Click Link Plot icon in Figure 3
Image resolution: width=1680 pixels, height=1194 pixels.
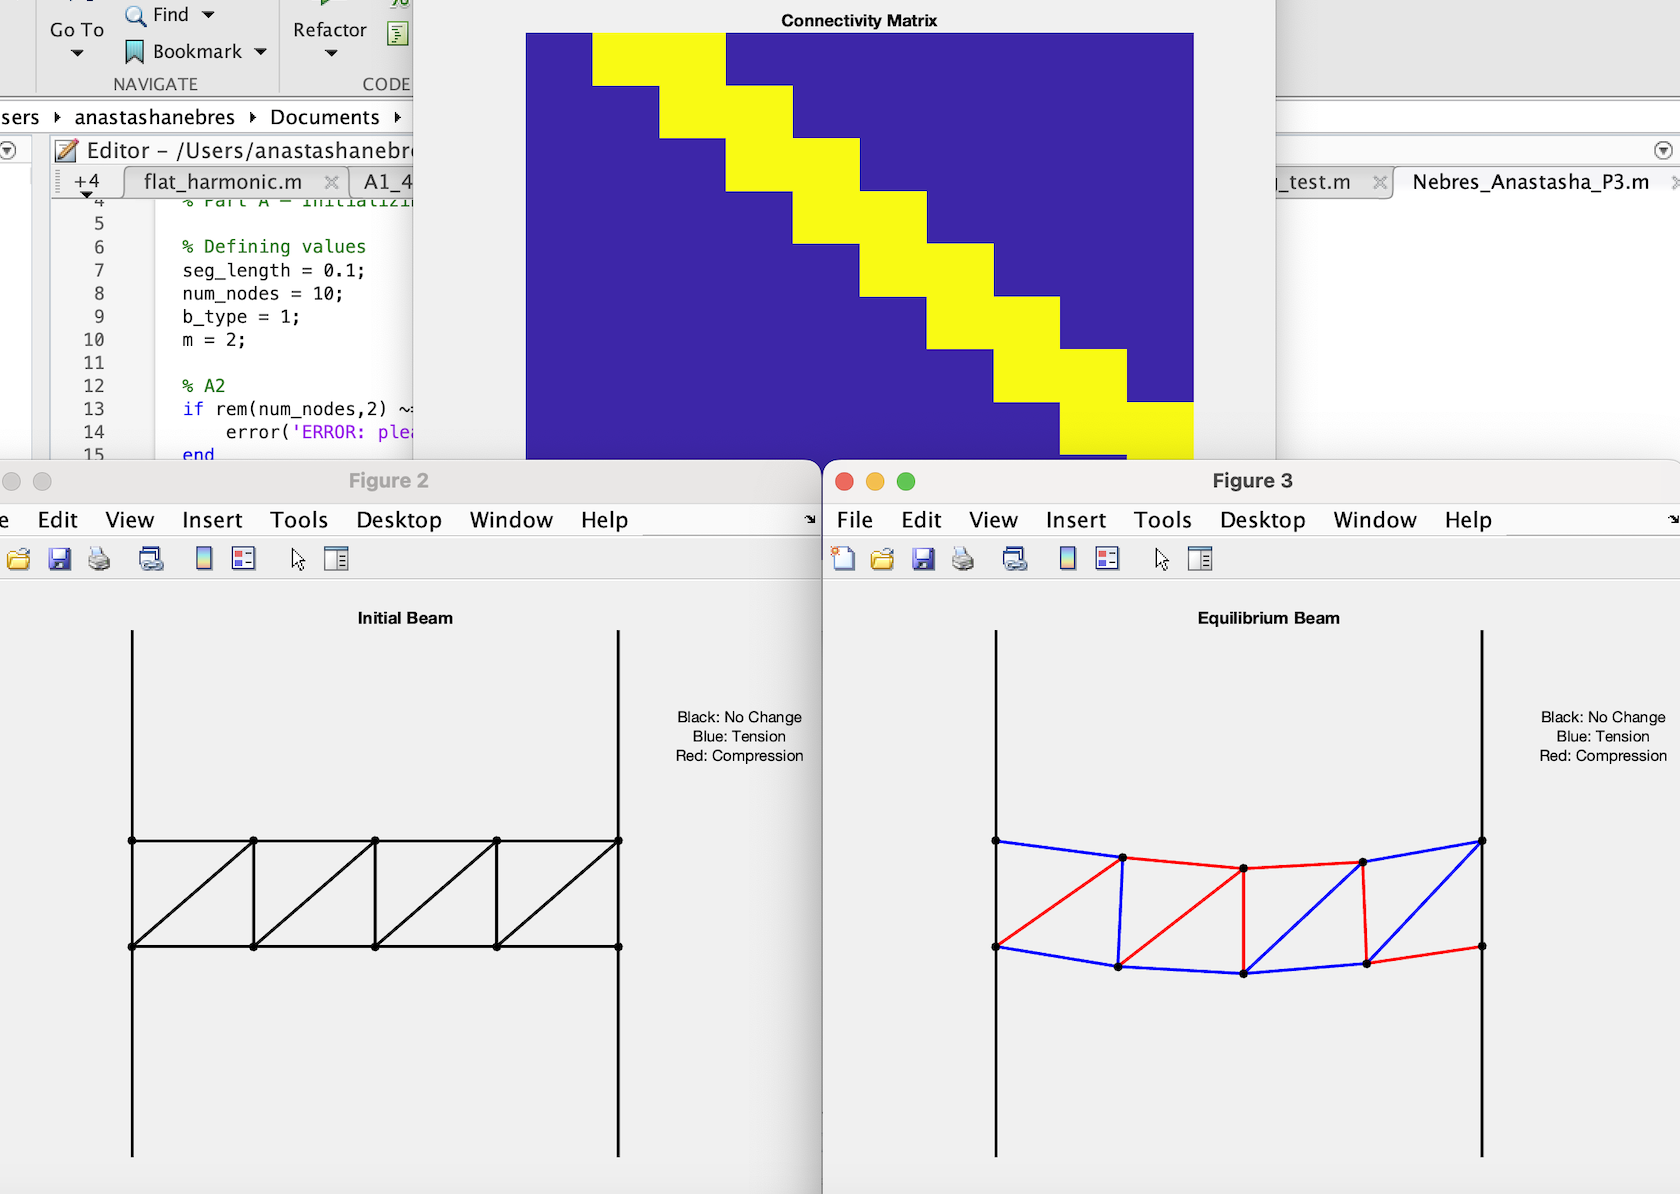1015,559
